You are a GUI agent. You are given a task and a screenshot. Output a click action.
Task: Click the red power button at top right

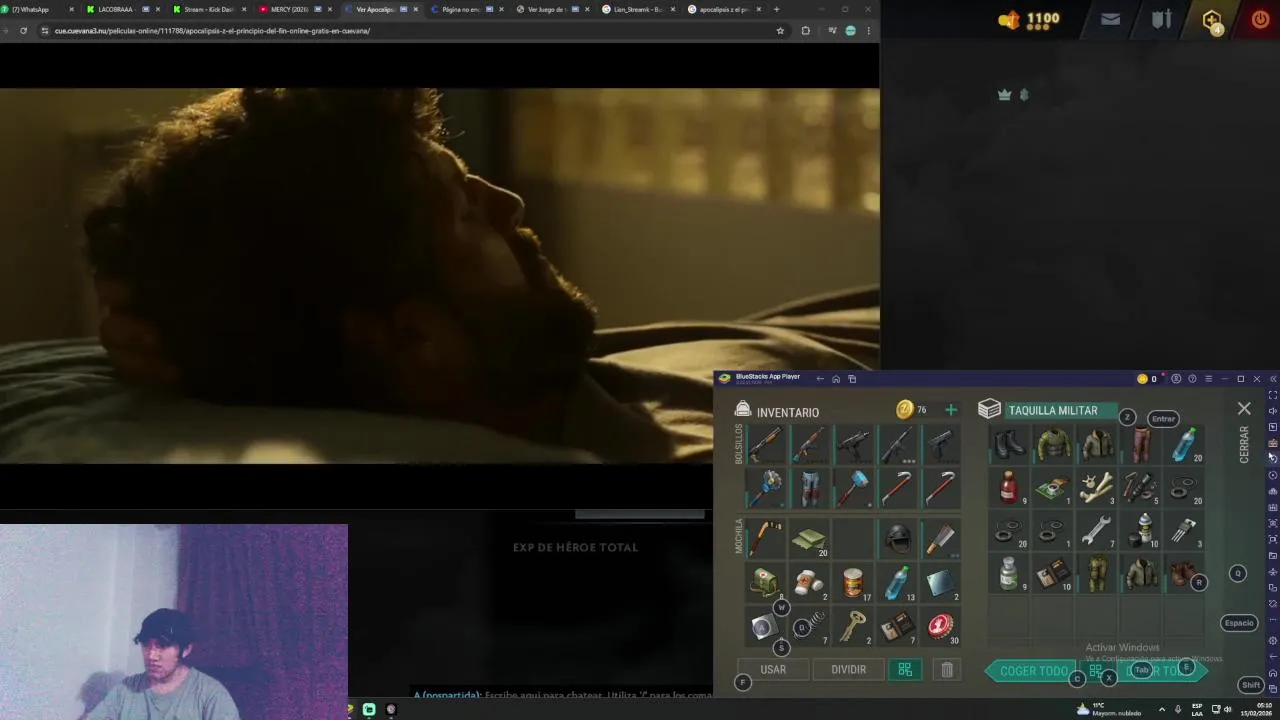tap(1260, 19)
